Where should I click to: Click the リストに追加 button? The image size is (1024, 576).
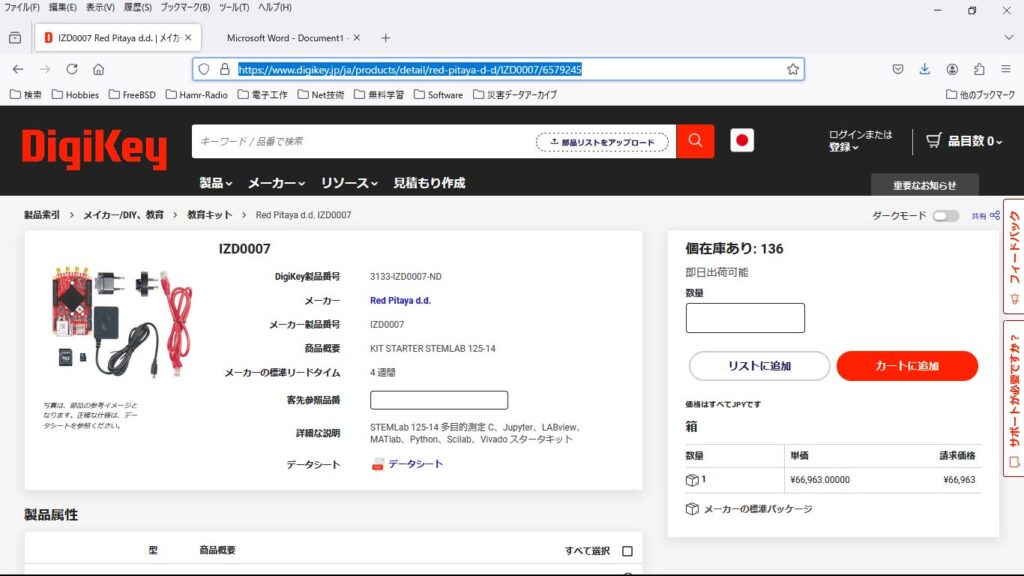(x=760, y=366)
